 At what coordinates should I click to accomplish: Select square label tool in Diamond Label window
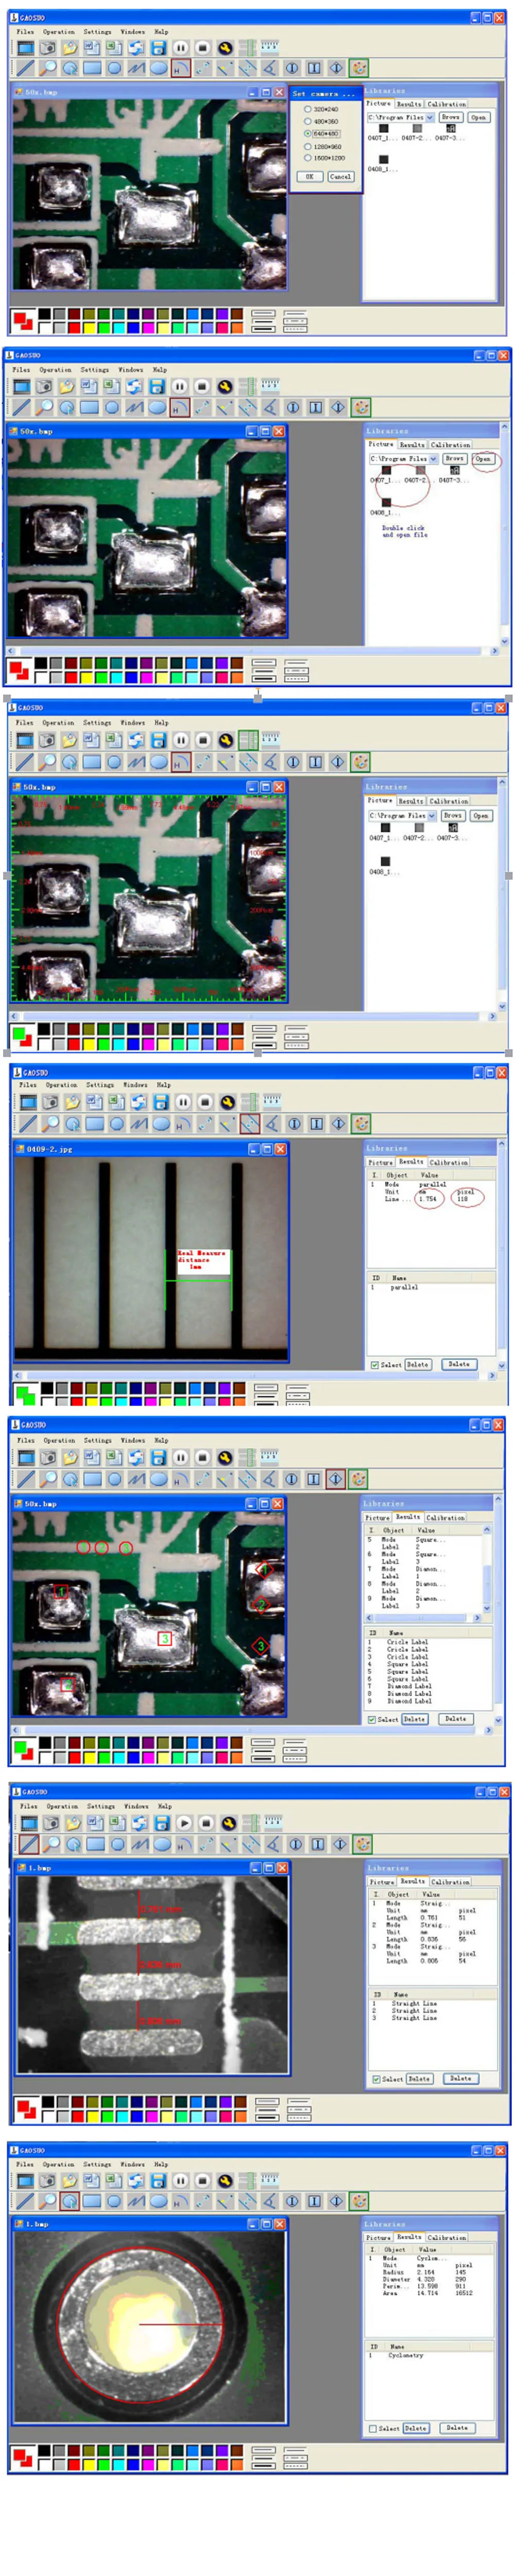(x=313, y=1478)
